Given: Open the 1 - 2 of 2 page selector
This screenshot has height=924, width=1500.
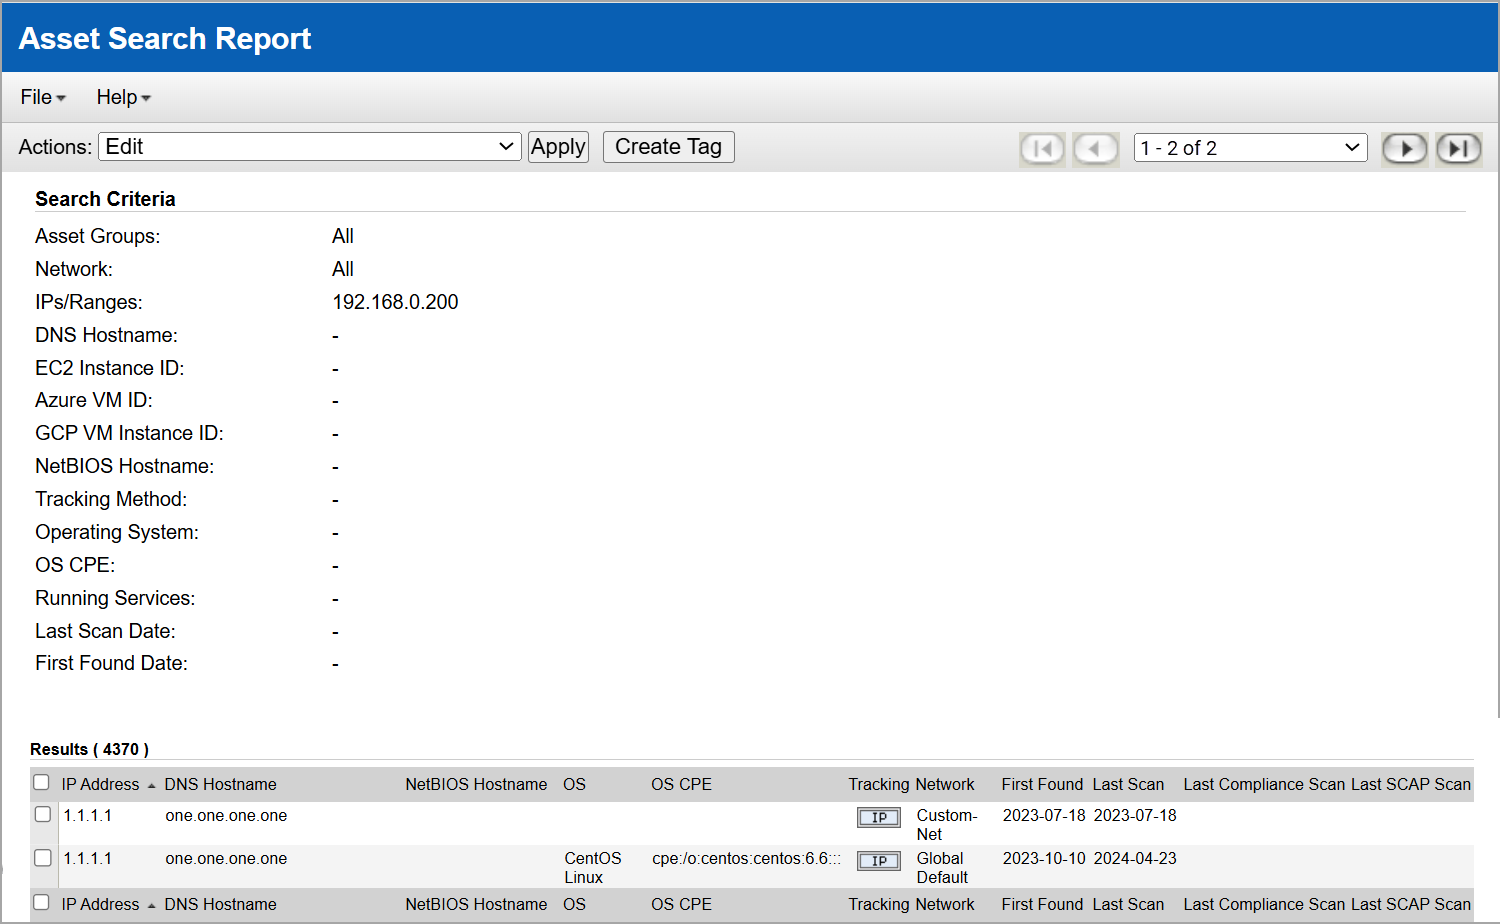Looking at the screenshot, I should 1249,147.
